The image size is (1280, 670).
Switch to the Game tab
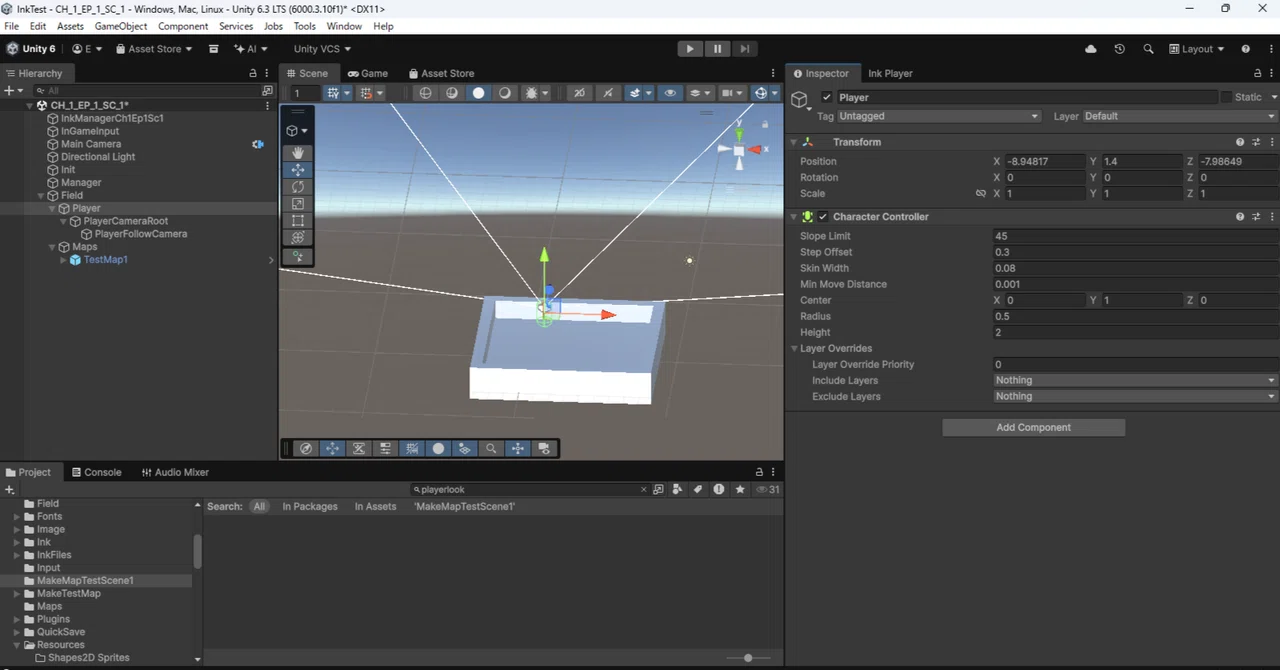coord(368,73)
